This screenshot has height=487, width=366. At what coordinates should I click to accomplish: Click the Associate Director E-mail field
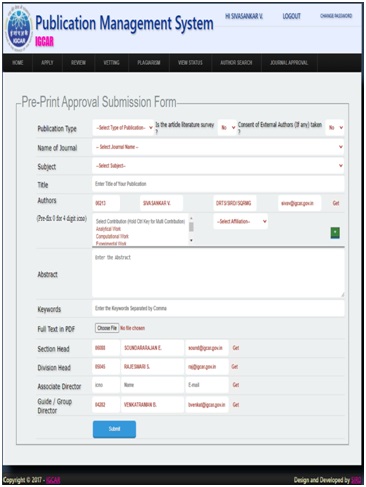207,385
